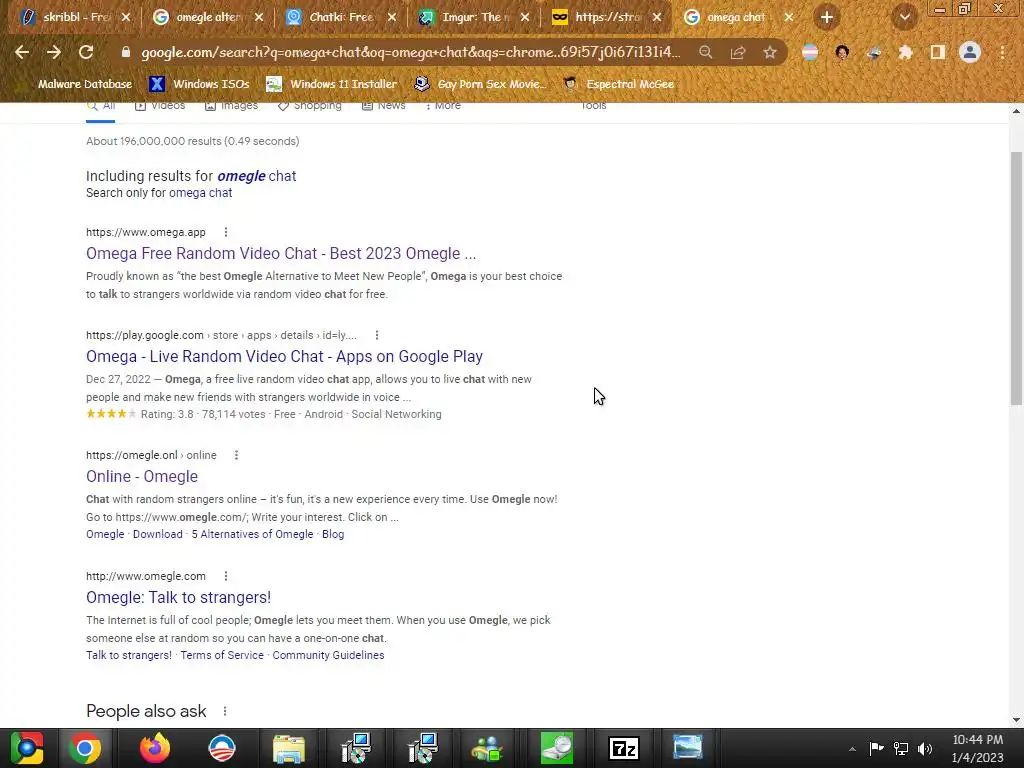
Task: Open three-dot options for omegle.onl result
Action: [236, 455]
